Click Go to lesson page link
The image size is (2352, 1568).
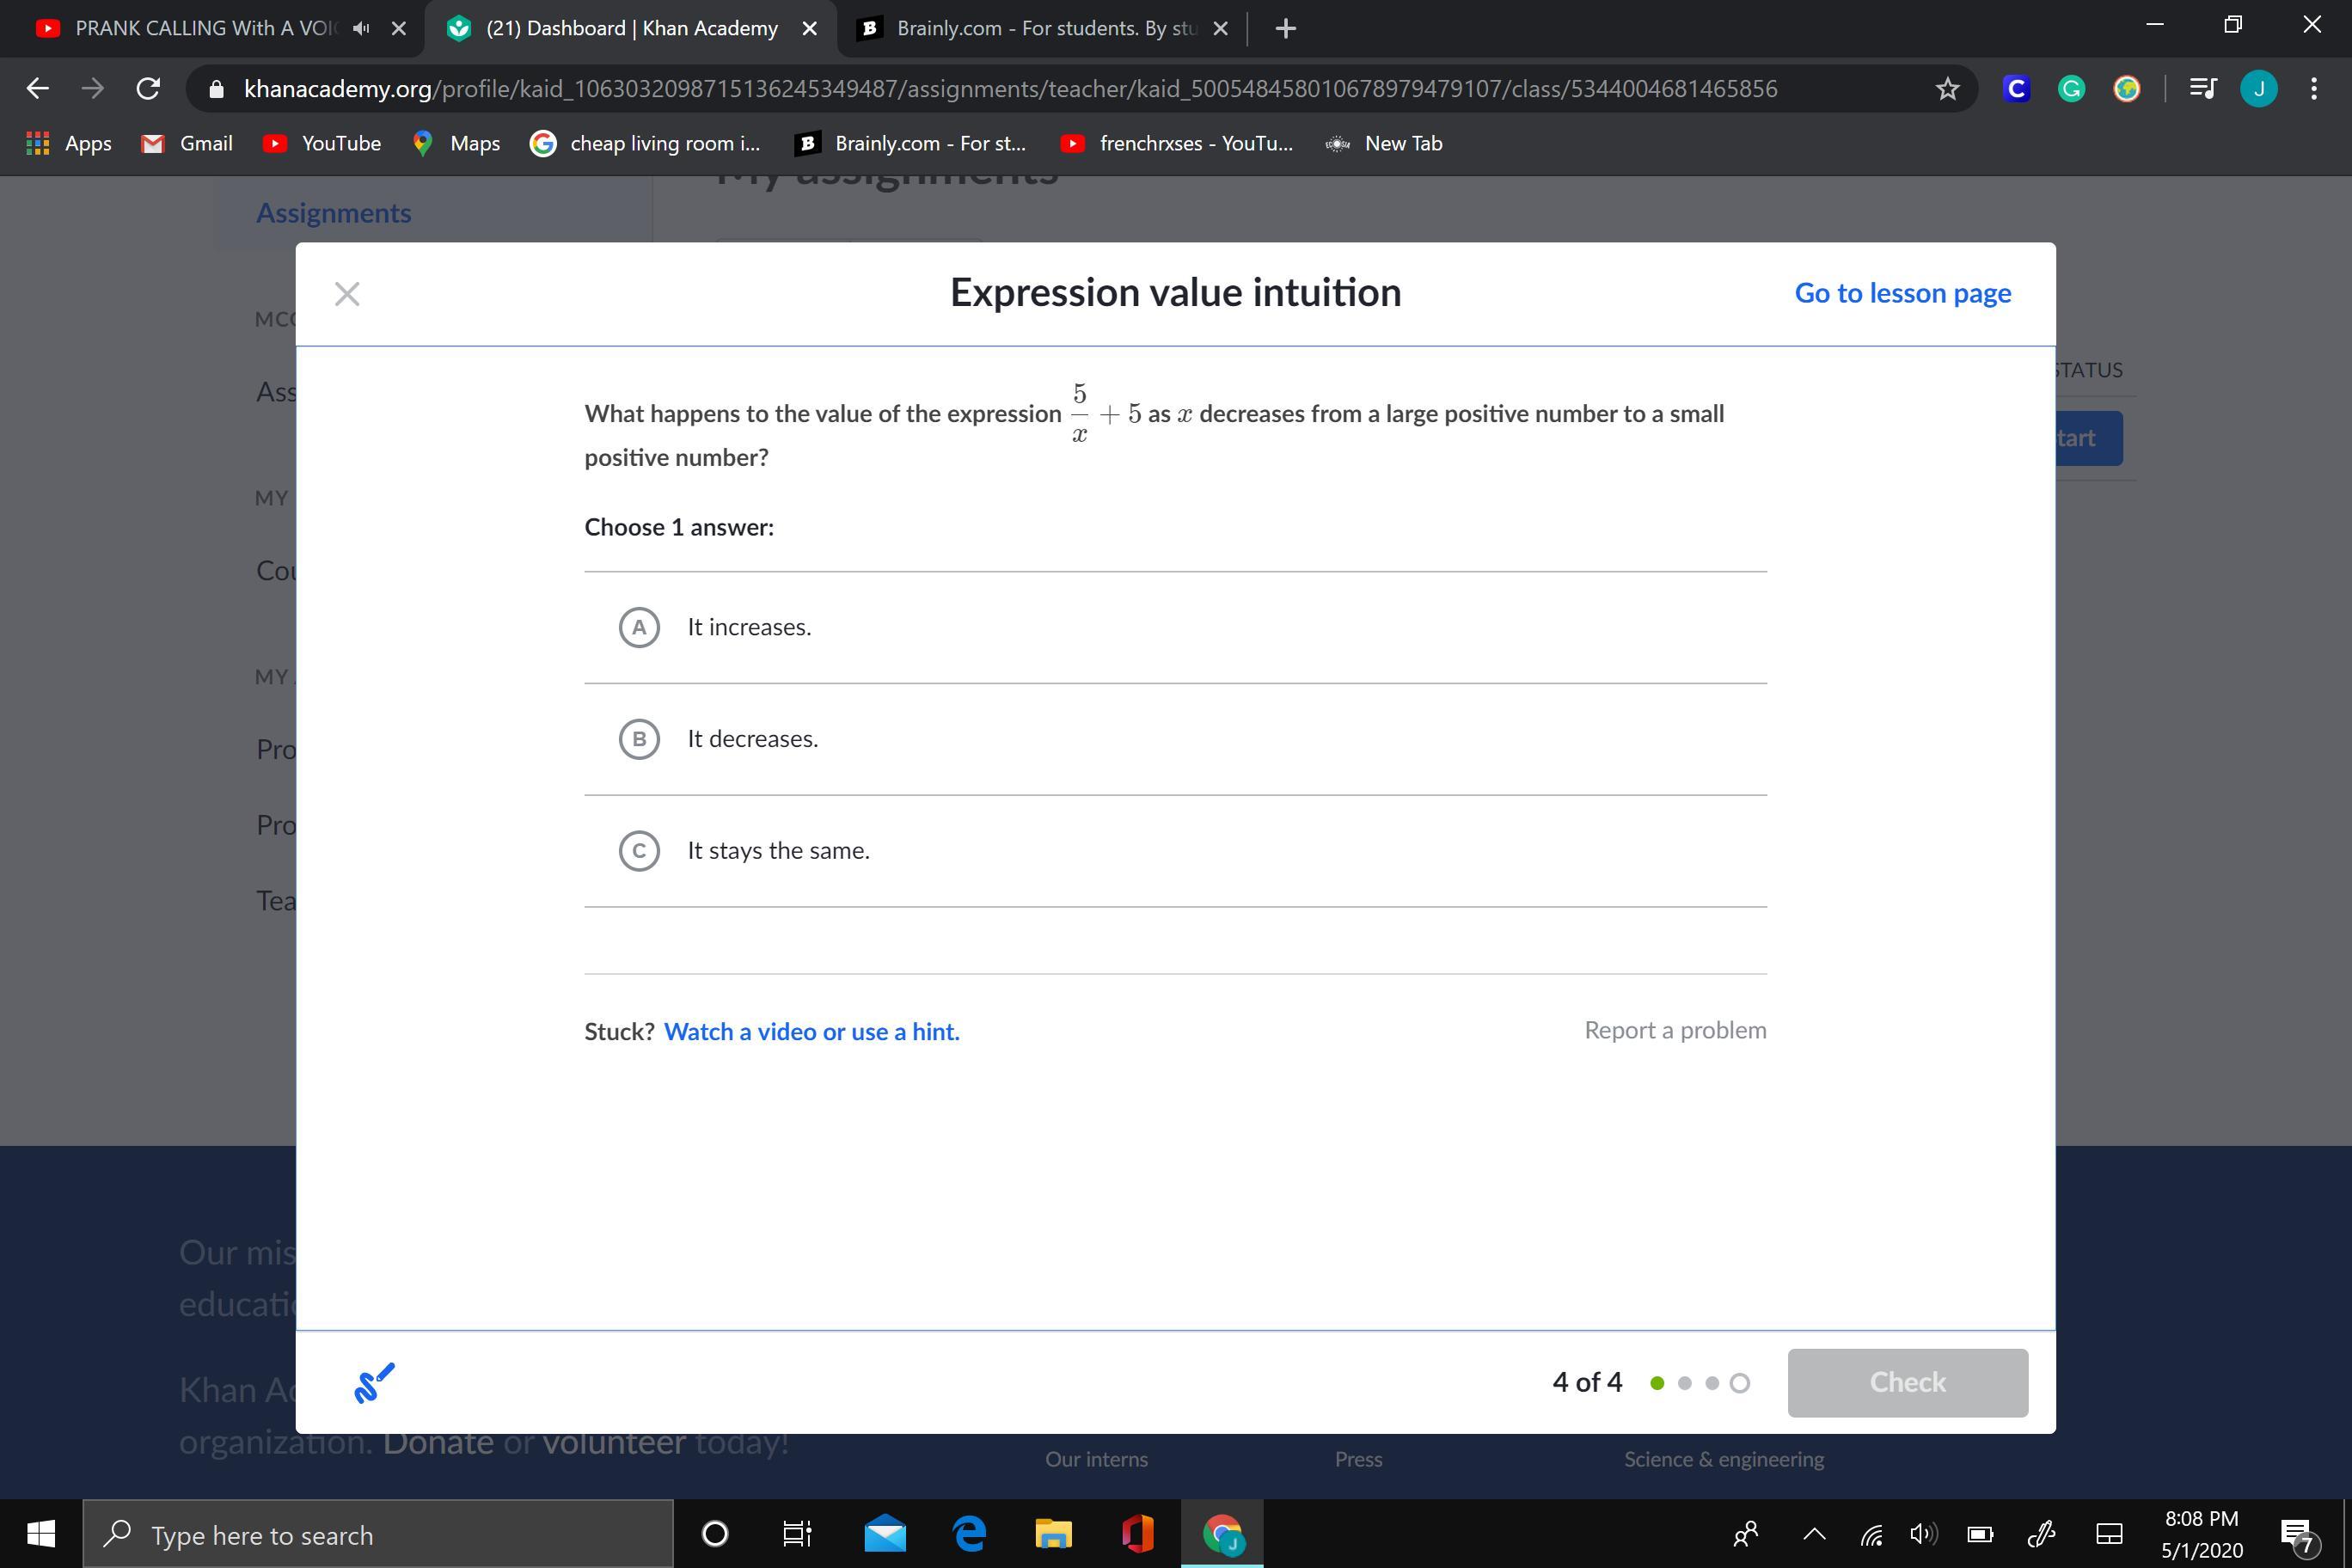click(1902, 293)
